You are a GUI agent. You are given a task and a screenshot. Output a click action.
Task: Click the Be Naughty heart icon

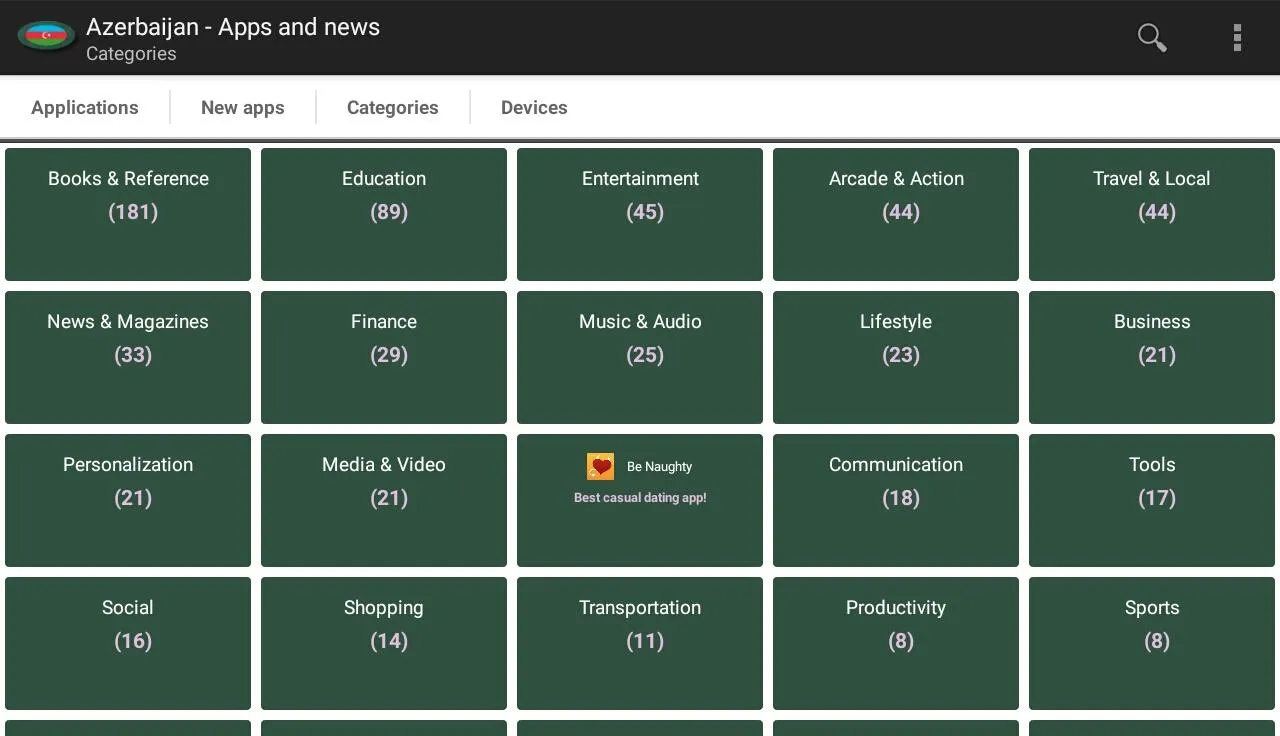pos(600,466)
